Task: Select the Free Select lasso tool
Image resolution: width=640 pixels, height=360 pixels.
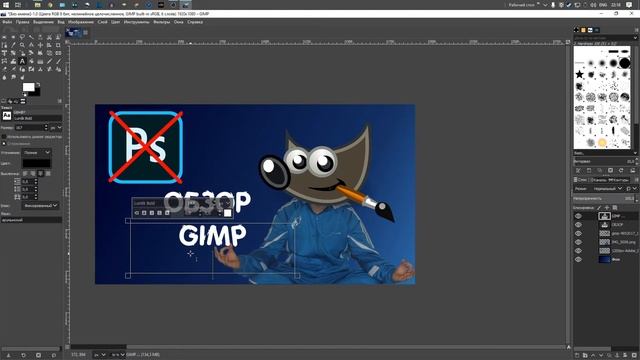Action: tap(22, 37)
